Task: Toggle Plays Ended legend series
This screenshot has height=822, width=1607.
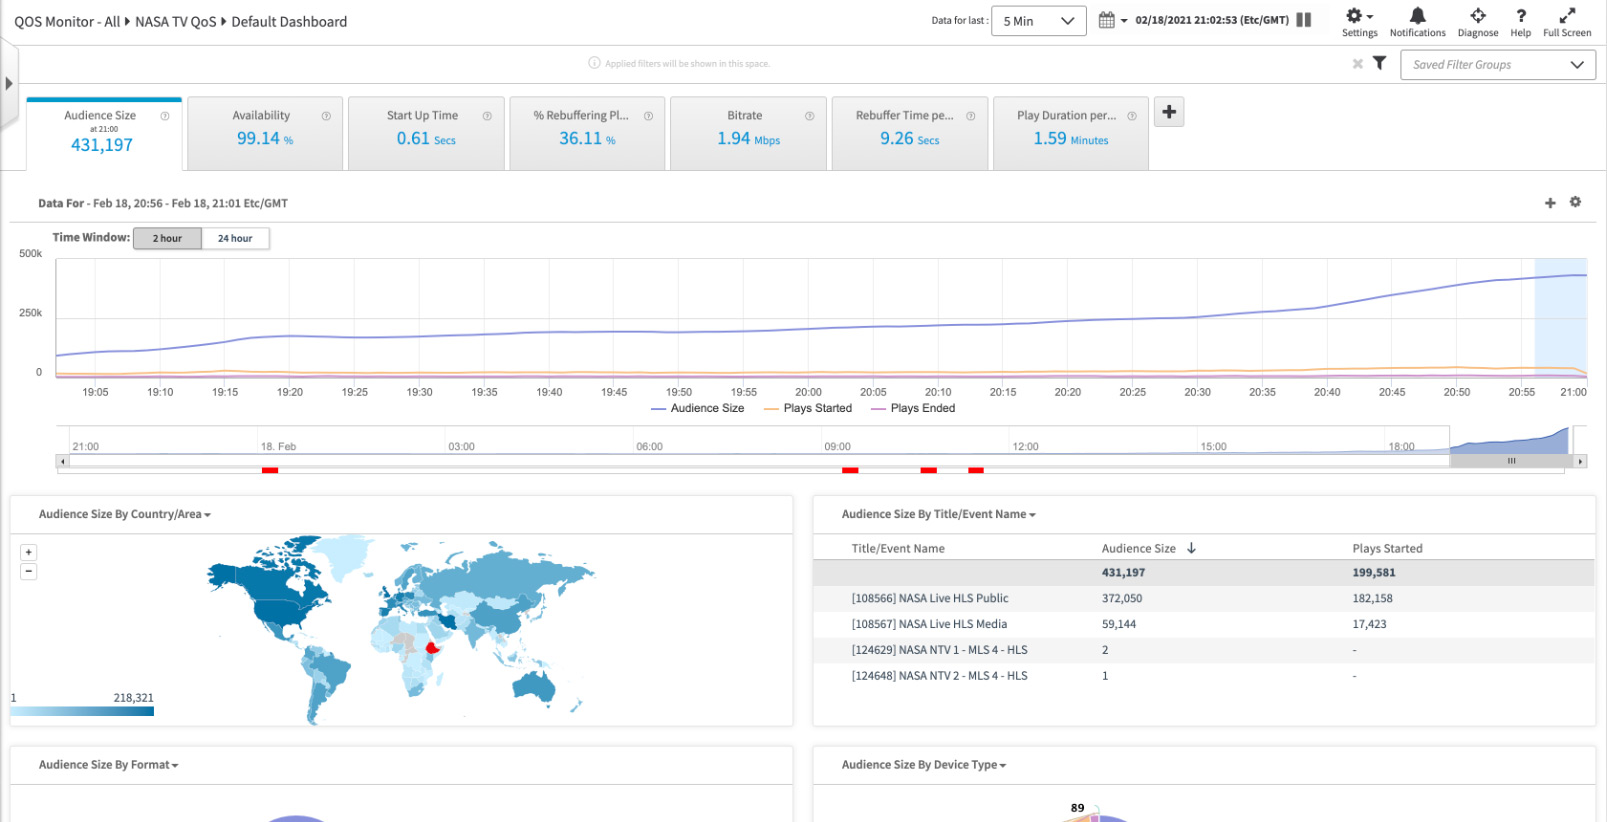Action: coord(913,408)
